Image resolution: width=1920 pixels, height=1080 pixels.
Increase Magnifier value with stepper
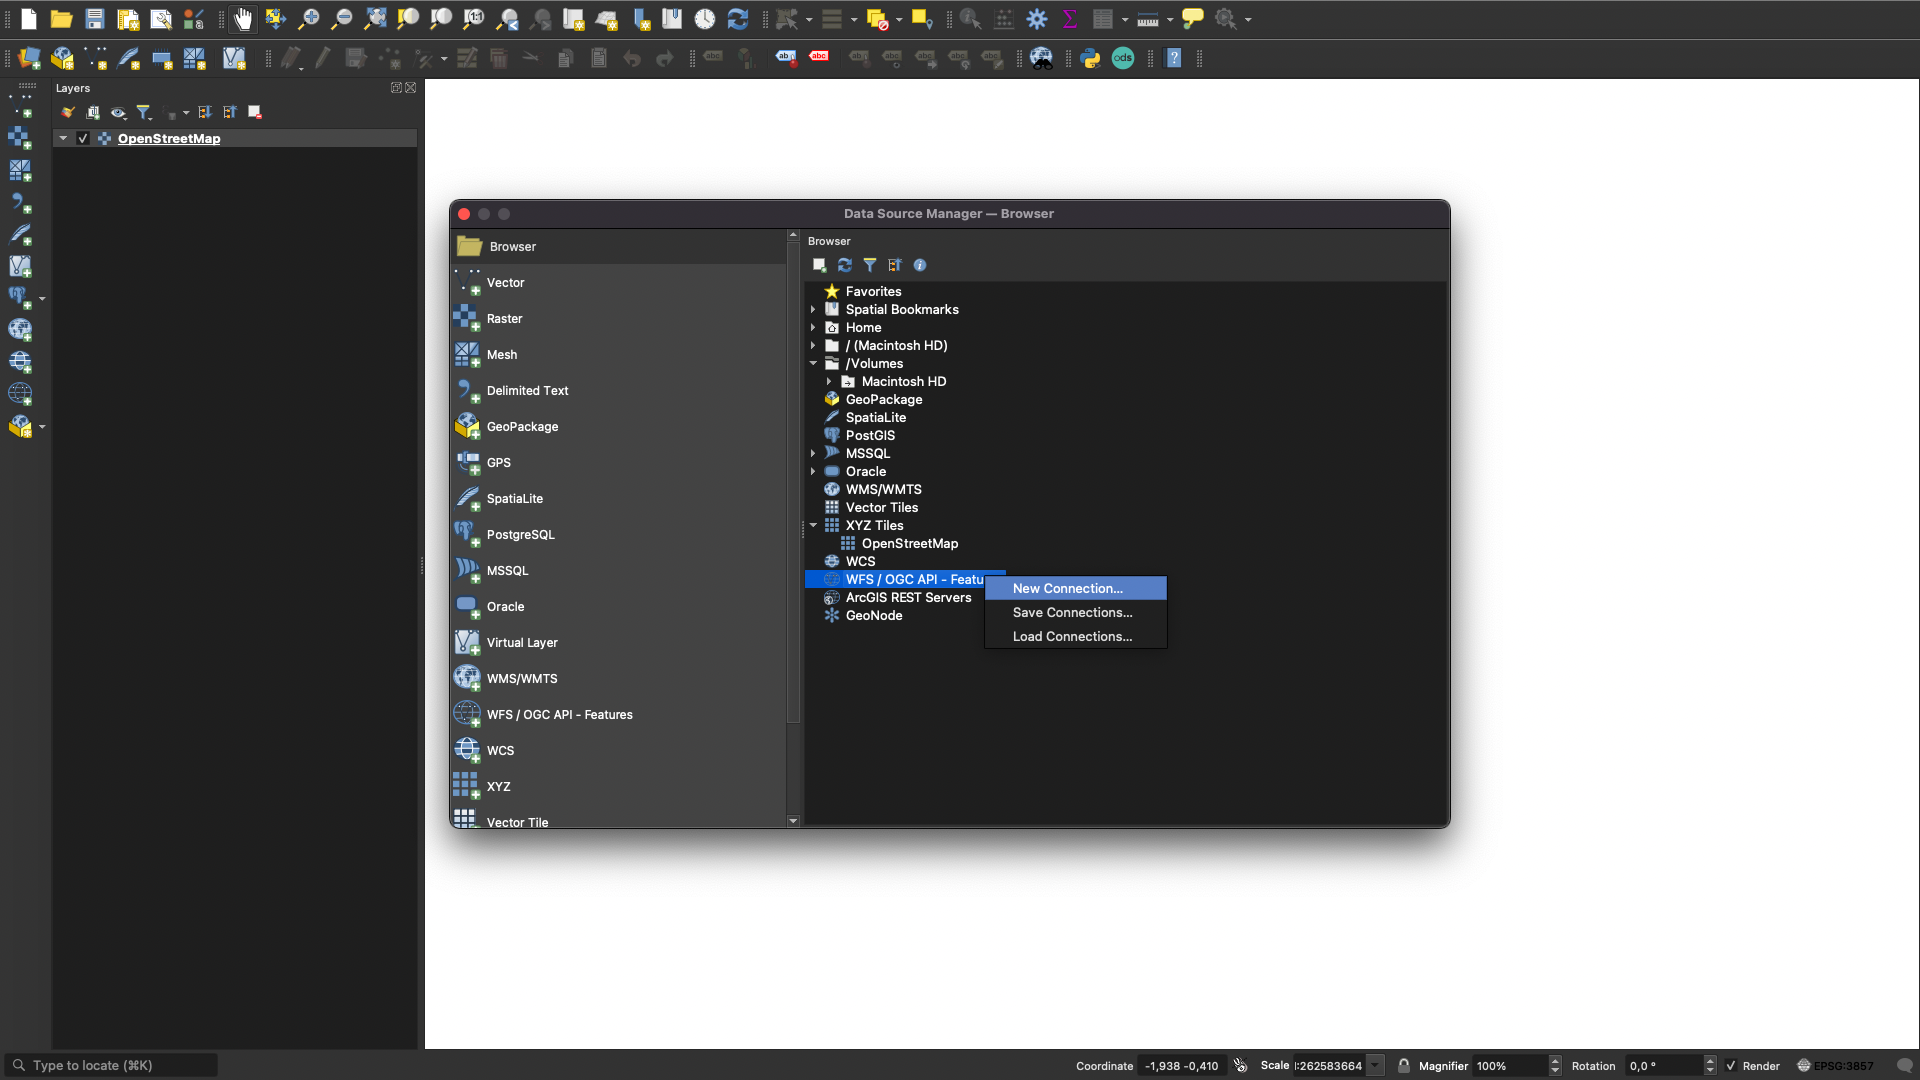tap(1555, 1061)
